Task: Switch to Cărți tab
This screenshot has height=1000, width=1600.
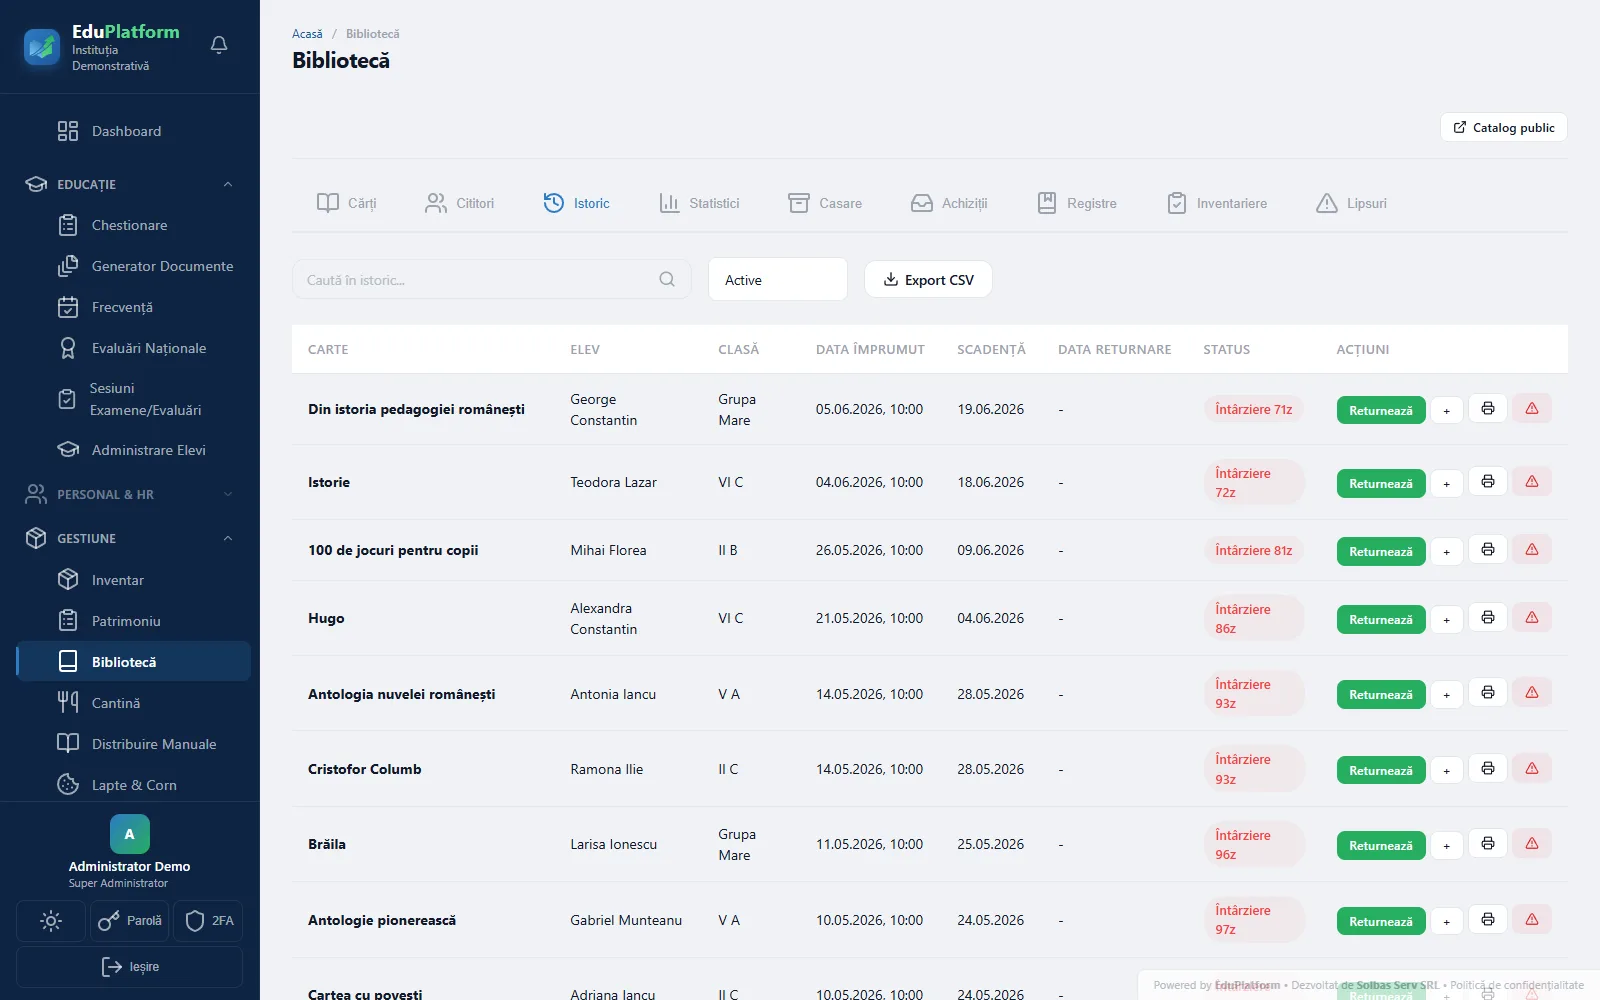Action: point(347,203)
